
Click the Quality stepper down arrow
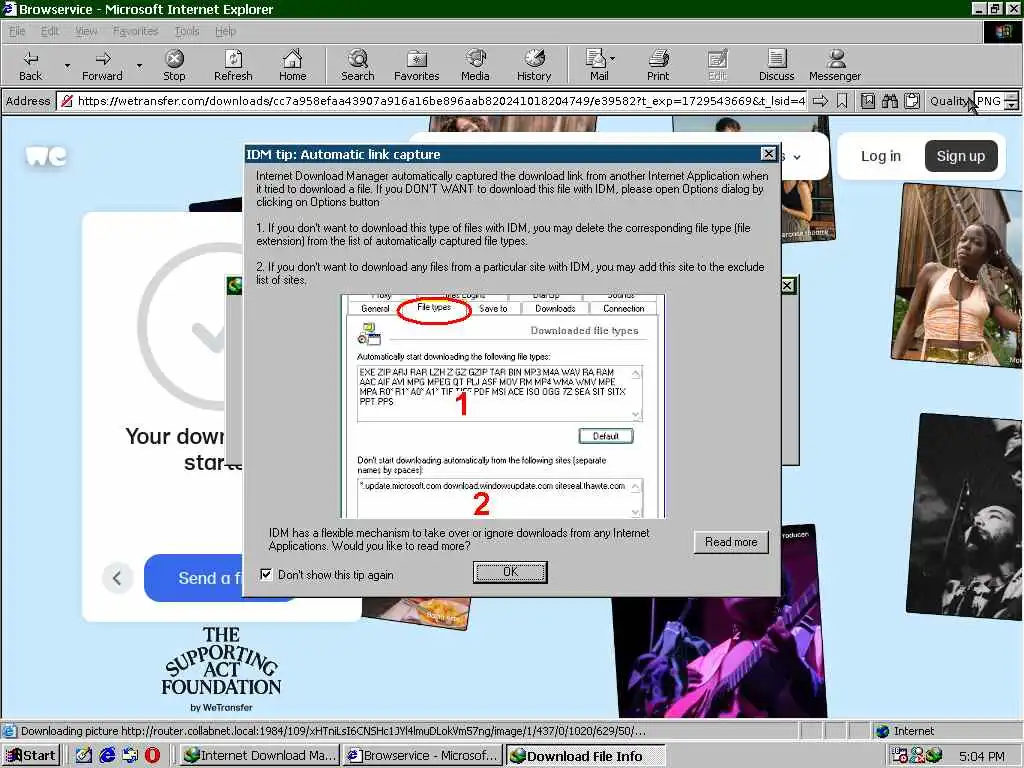1011,106
